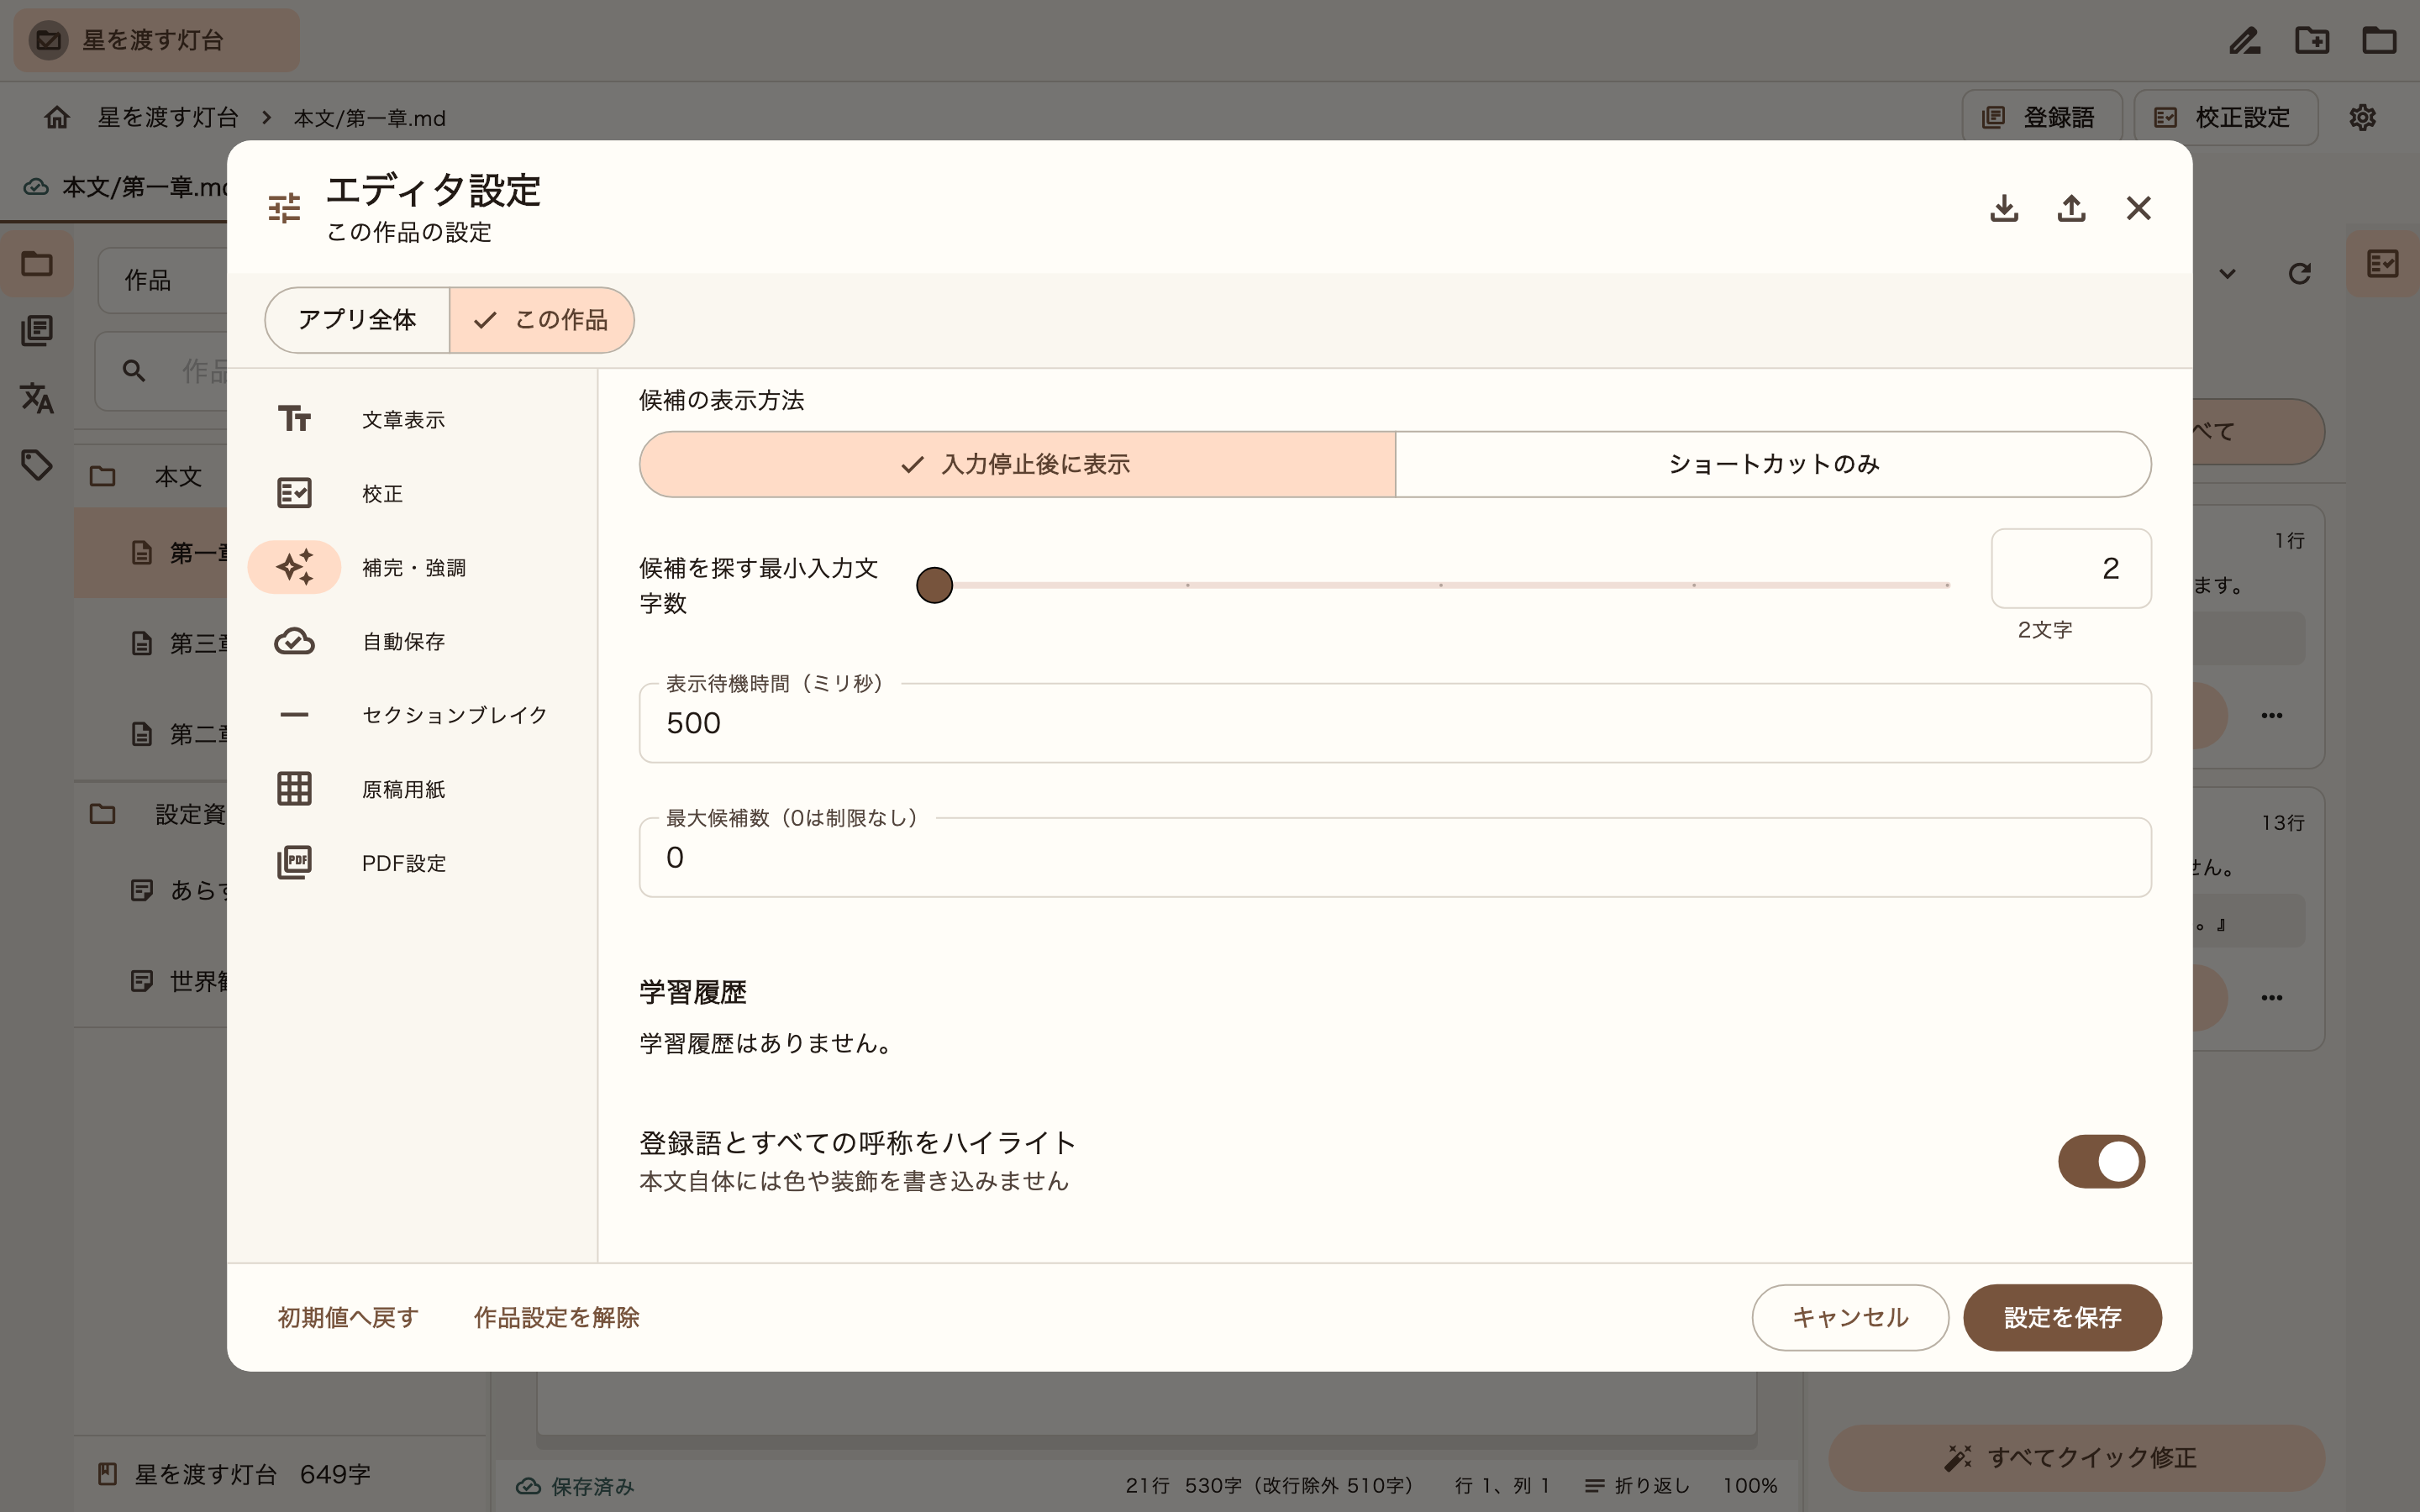Close the エディタ設定 dialog

click(2138, 208)
